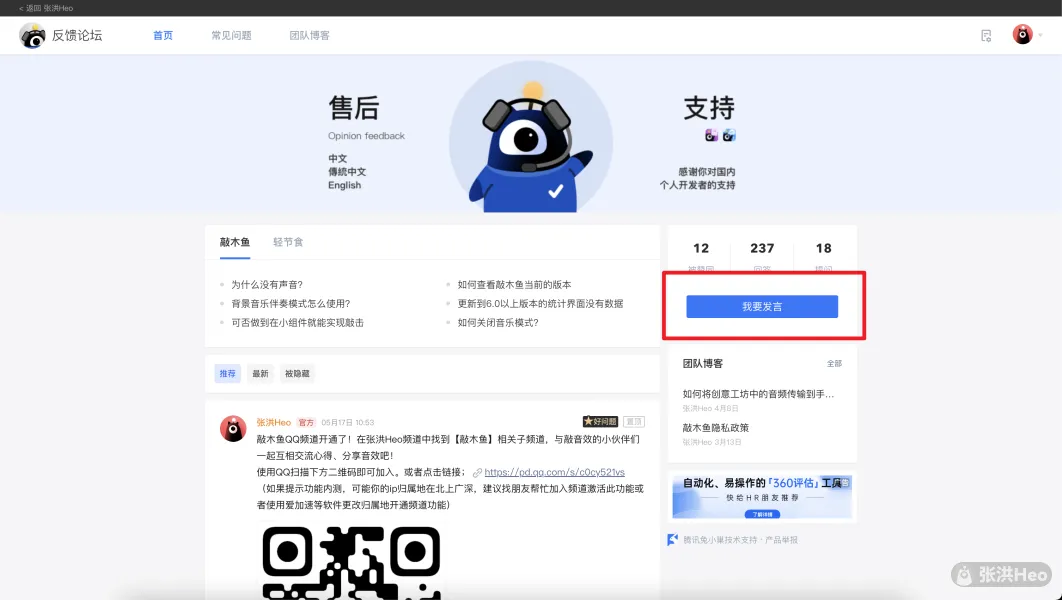
Task: Click the 我要发言 button
Action: (x=762, y=307)
